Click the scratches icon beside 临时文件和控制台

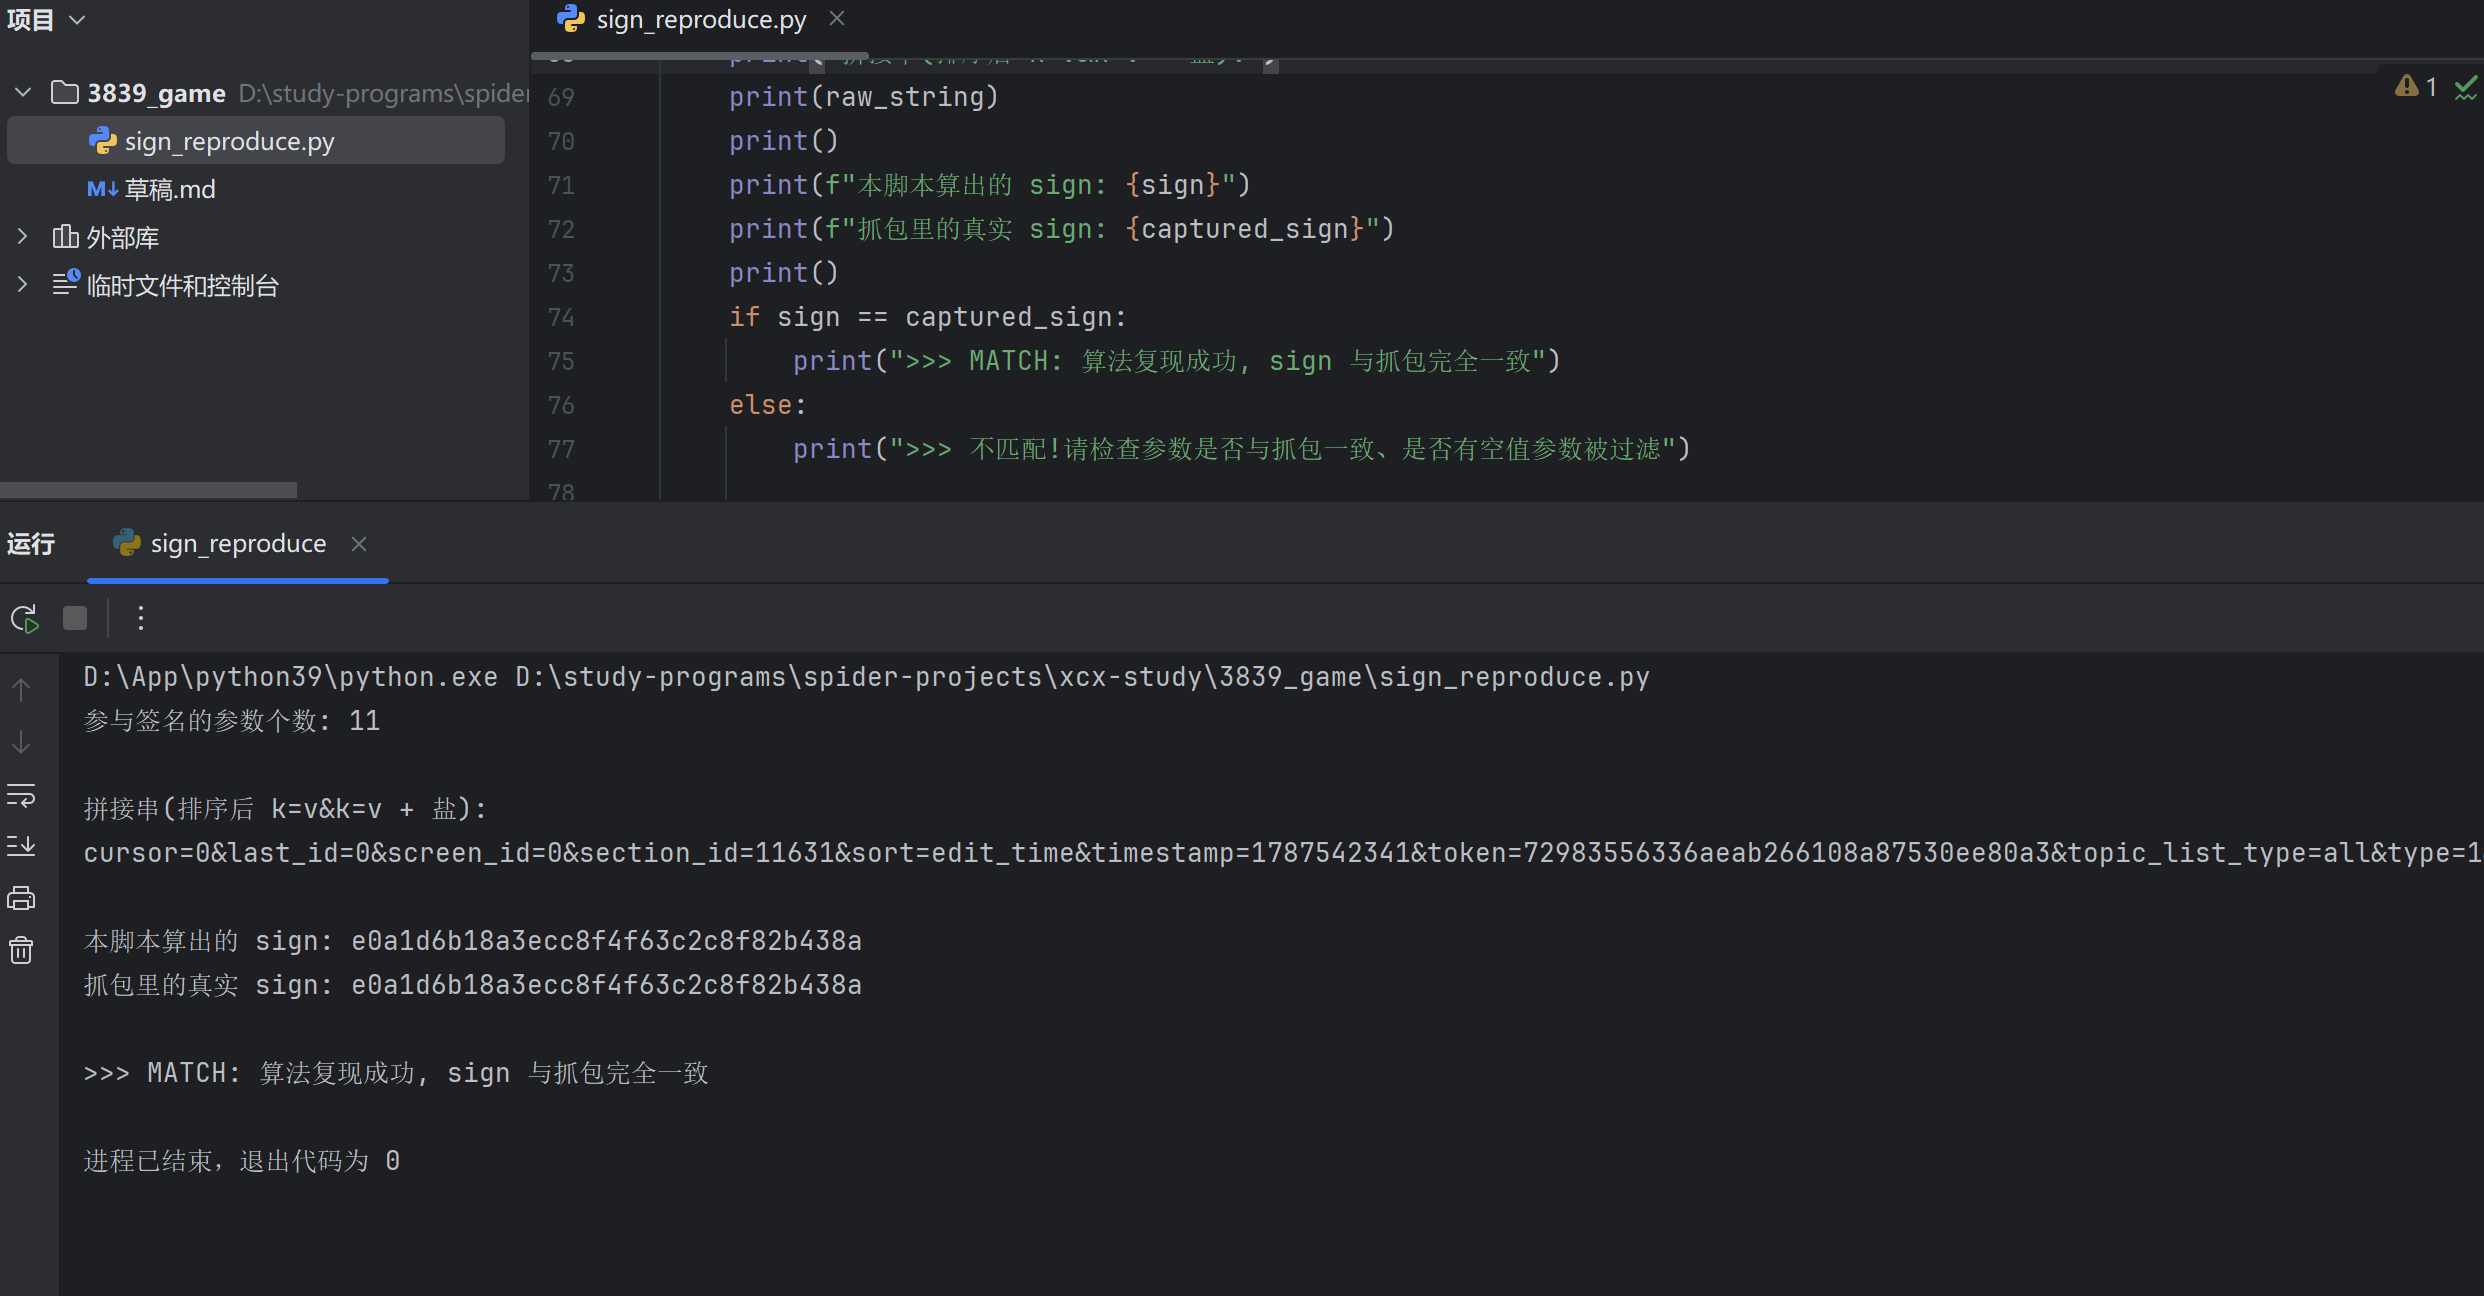(66, 283)
